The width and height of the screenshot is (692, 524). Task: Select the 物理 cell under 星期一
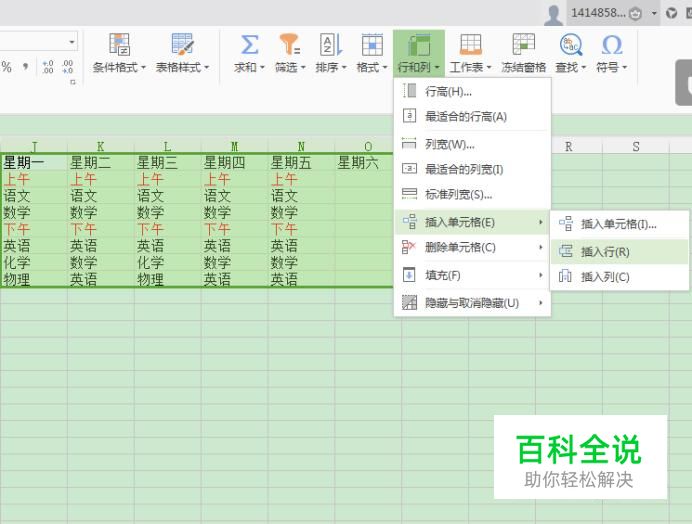point(34,279)
